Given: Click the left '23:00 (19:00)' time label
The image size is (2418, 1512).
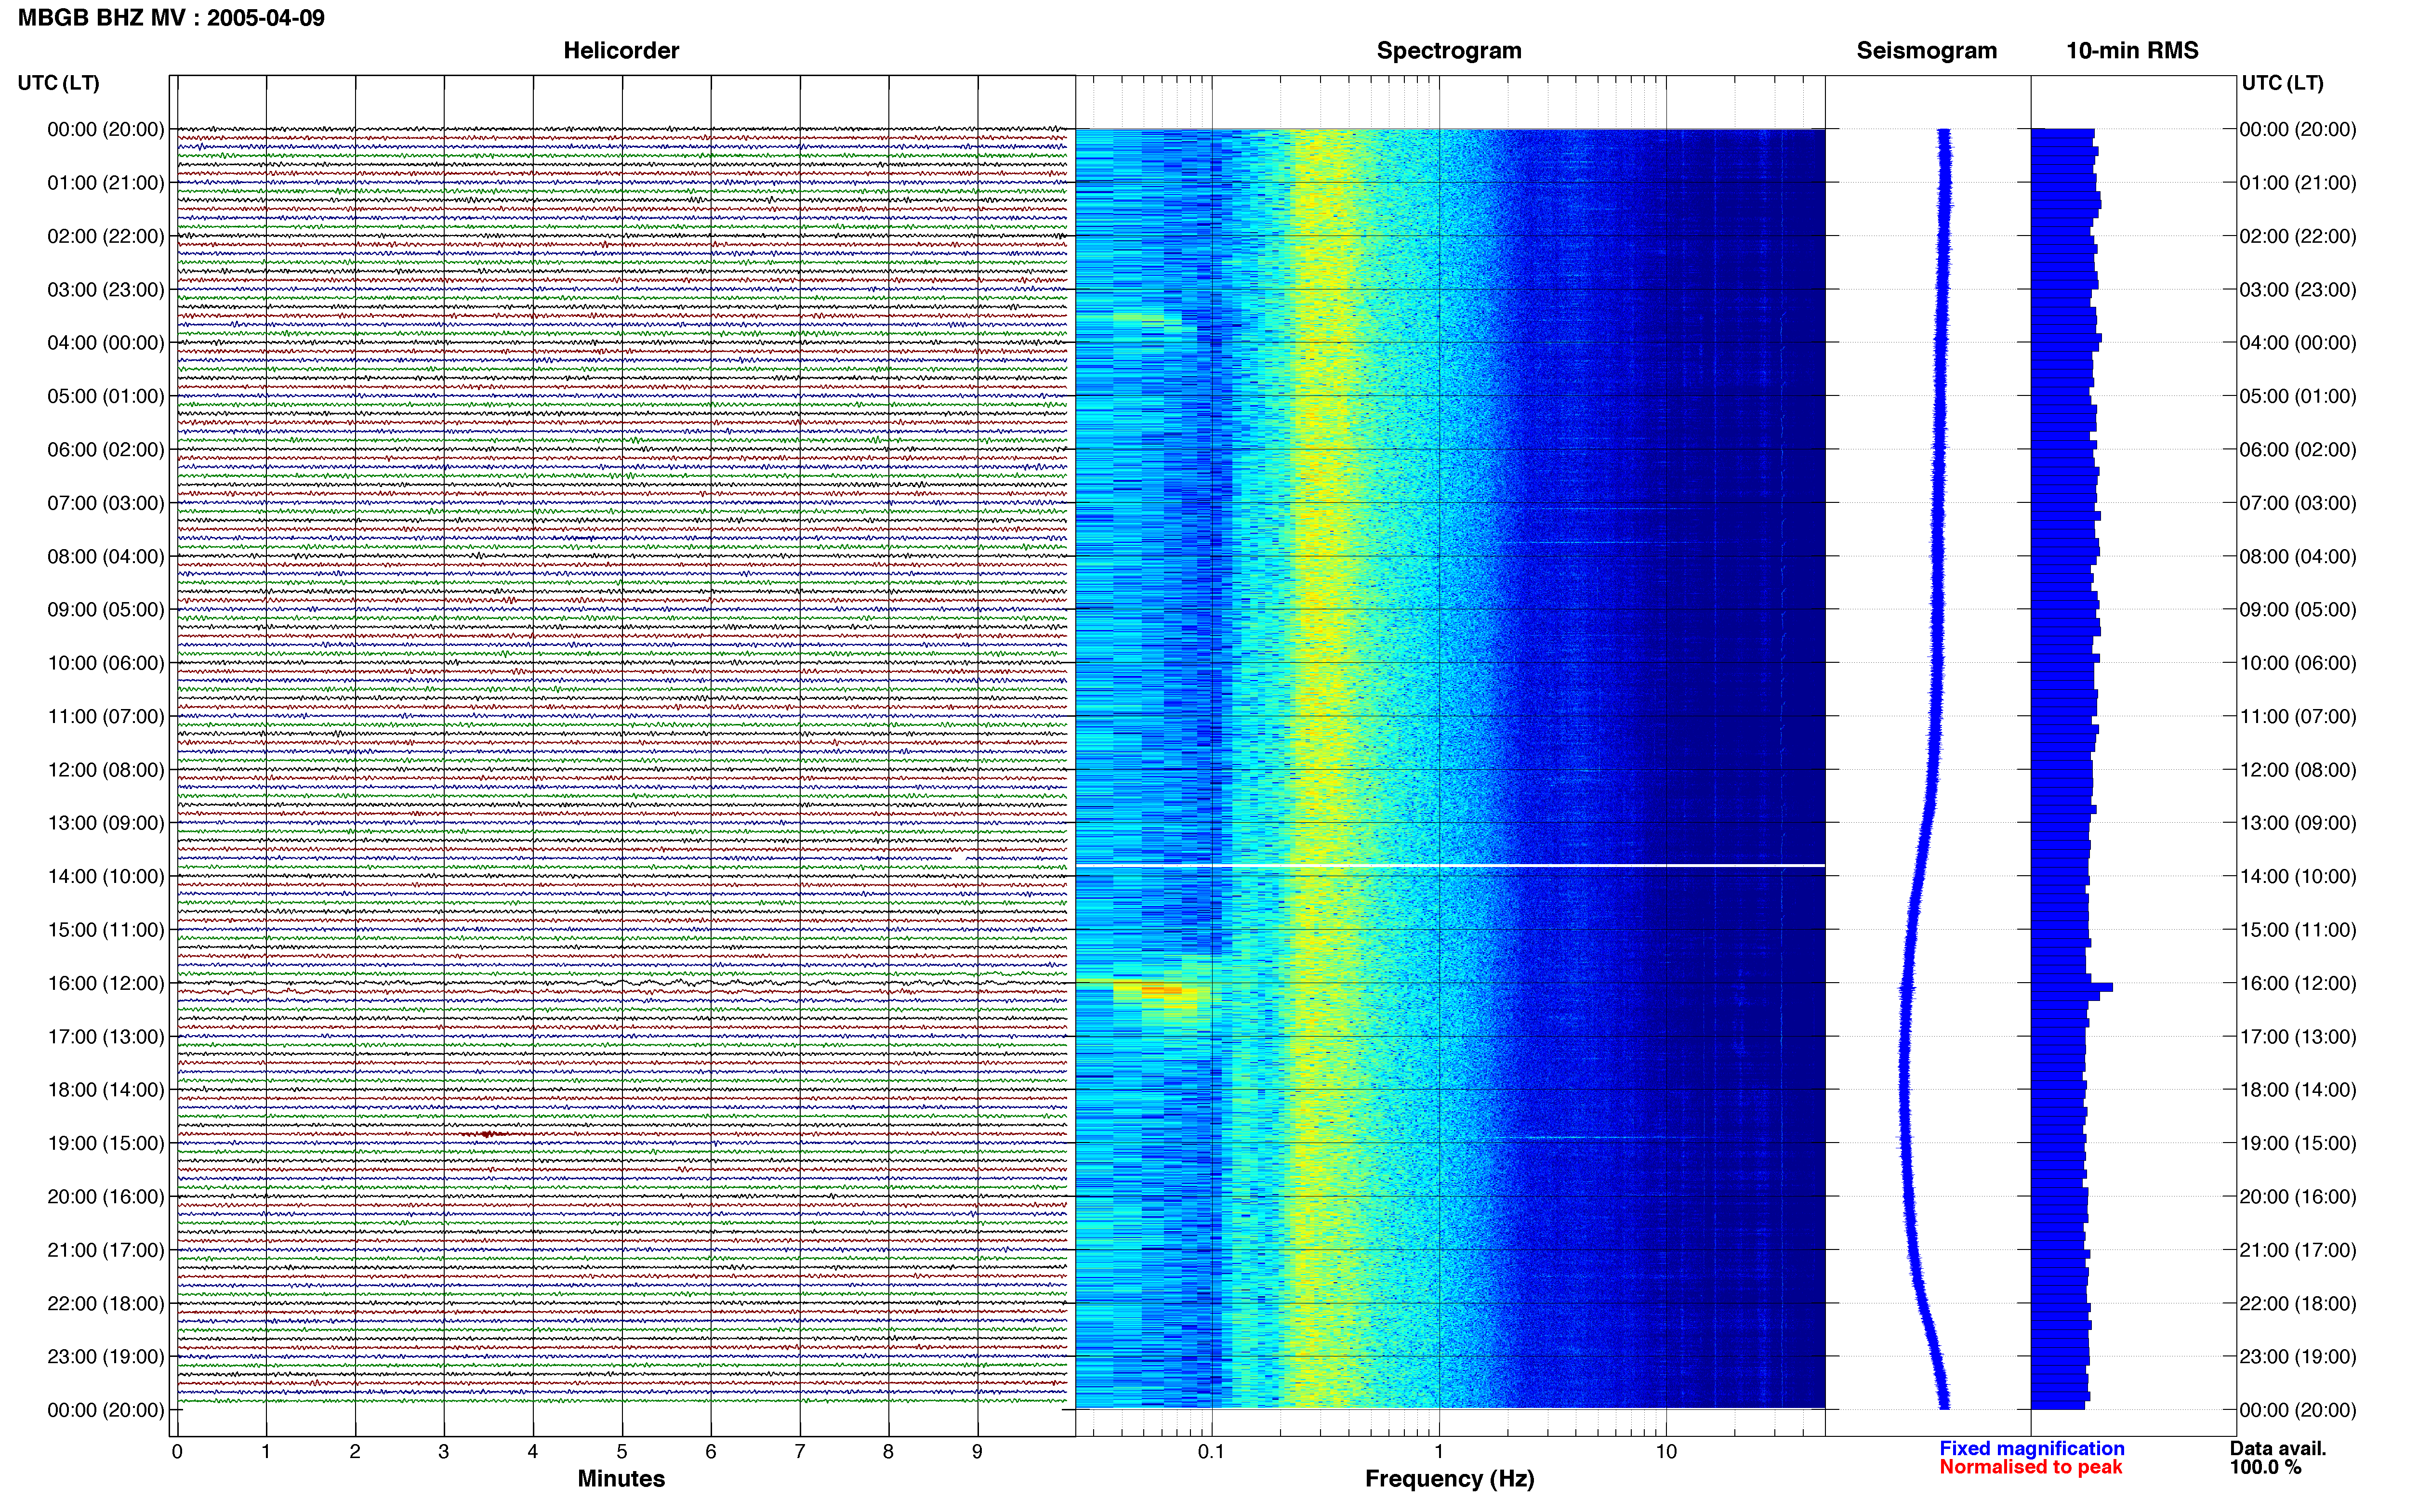Looking at the screenshot, I should coord(106,1357).
